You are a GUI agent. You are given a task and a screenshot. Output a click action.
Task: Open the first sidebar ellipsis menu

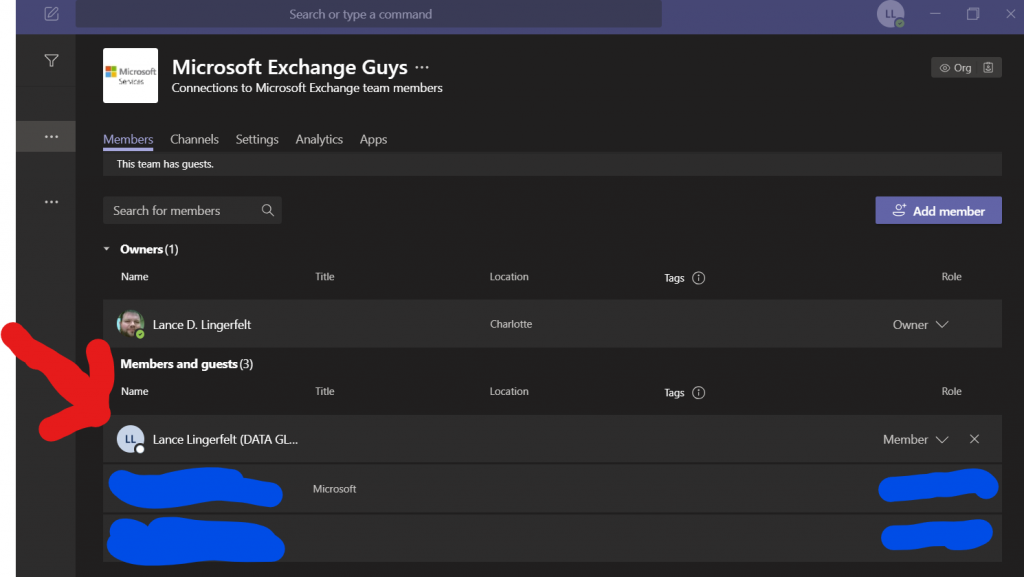pyautogui.click(x=52, y=136)
